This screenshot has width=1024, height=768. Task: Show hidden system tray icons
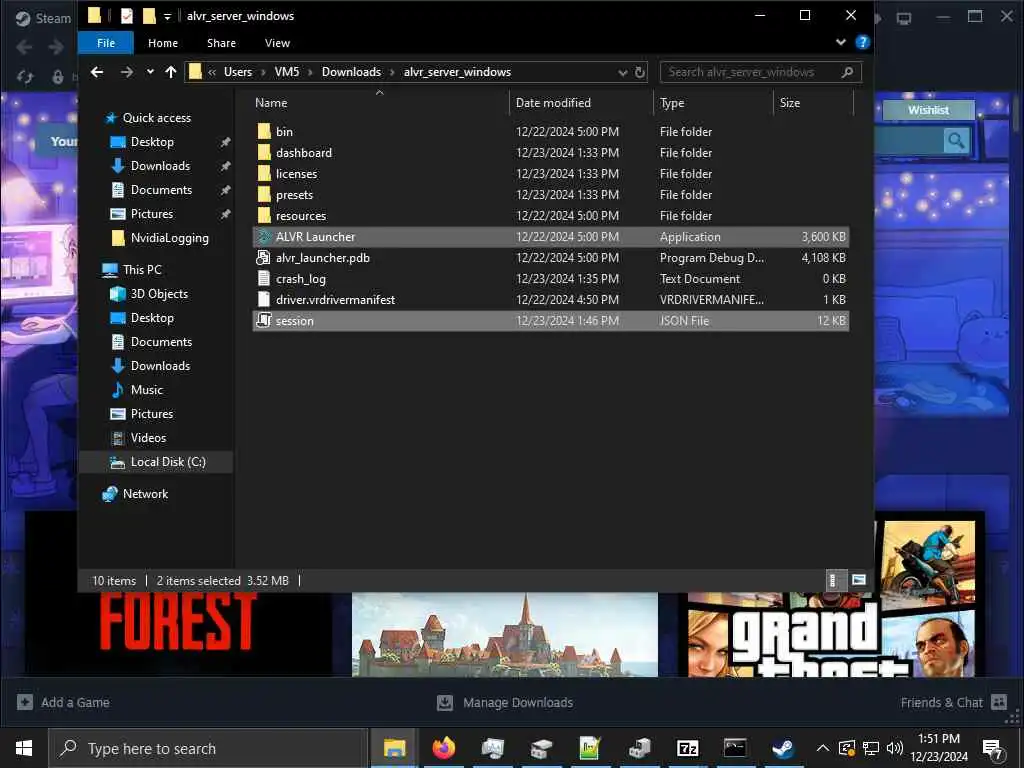[x=823, y=748]
